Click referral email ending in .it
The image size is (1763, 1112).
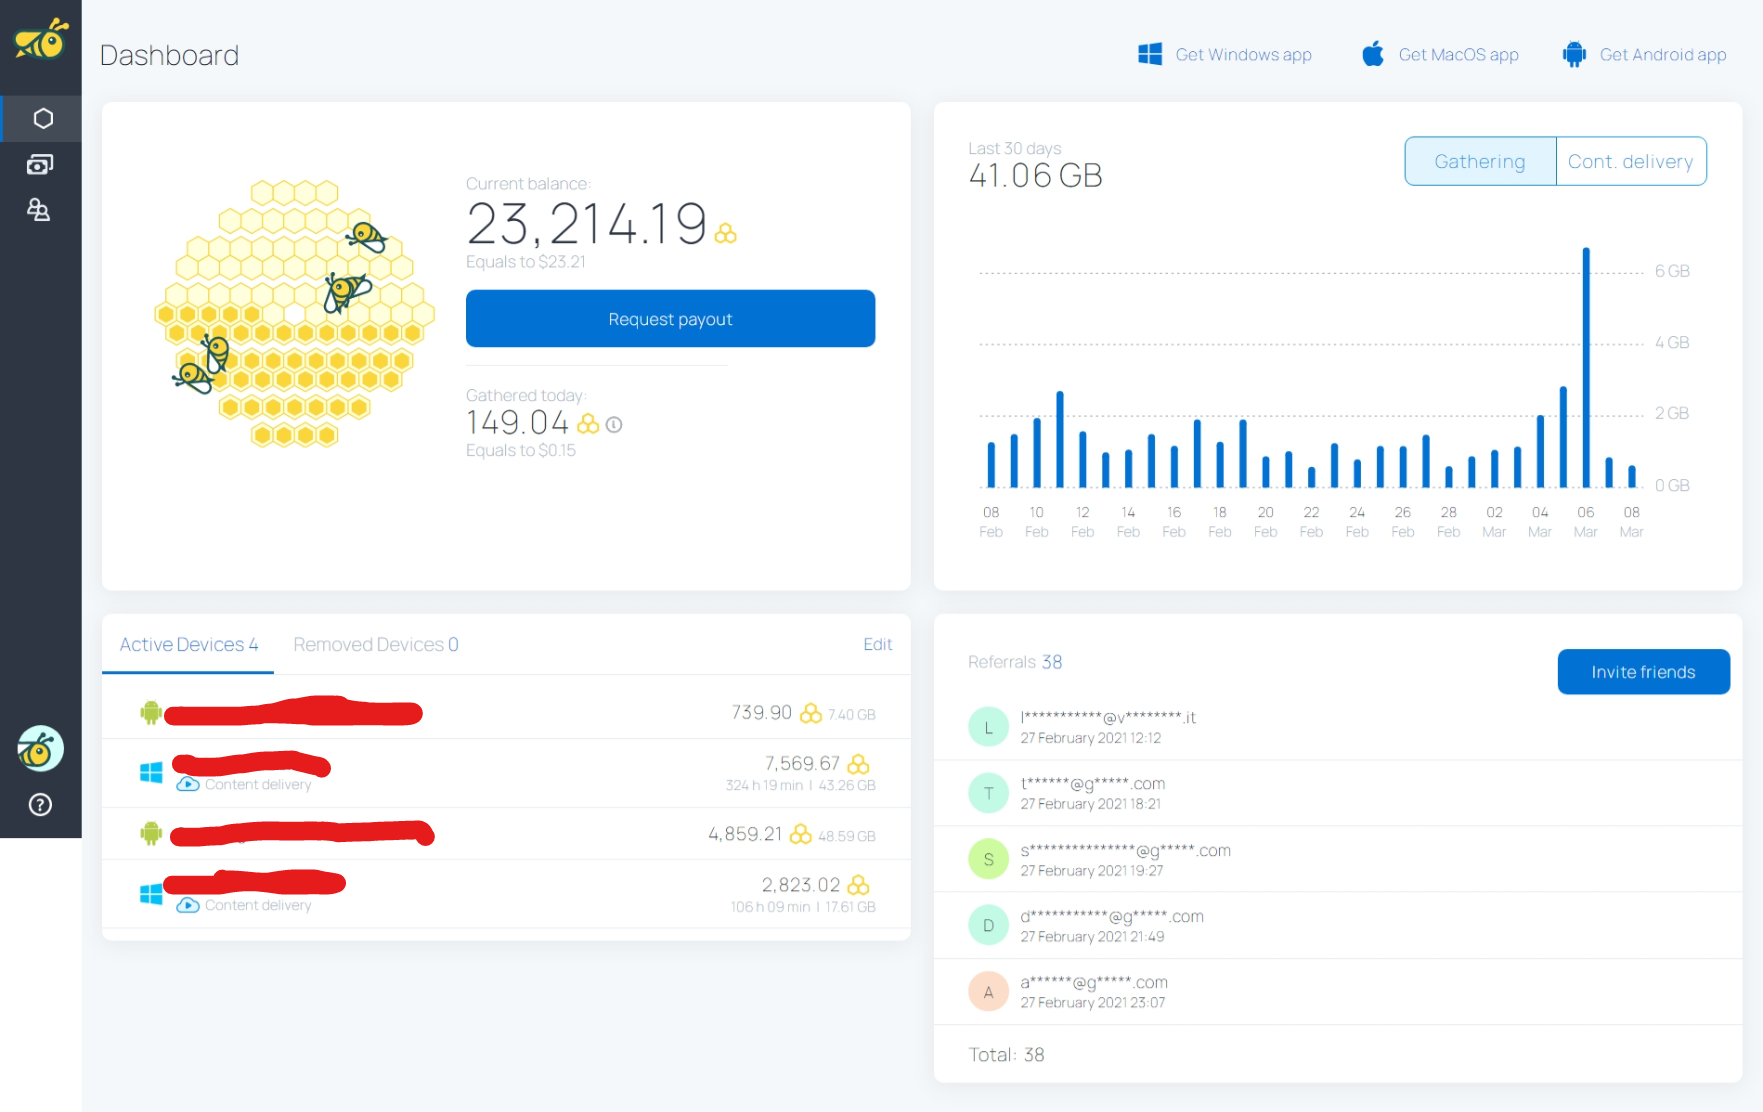1108,717
